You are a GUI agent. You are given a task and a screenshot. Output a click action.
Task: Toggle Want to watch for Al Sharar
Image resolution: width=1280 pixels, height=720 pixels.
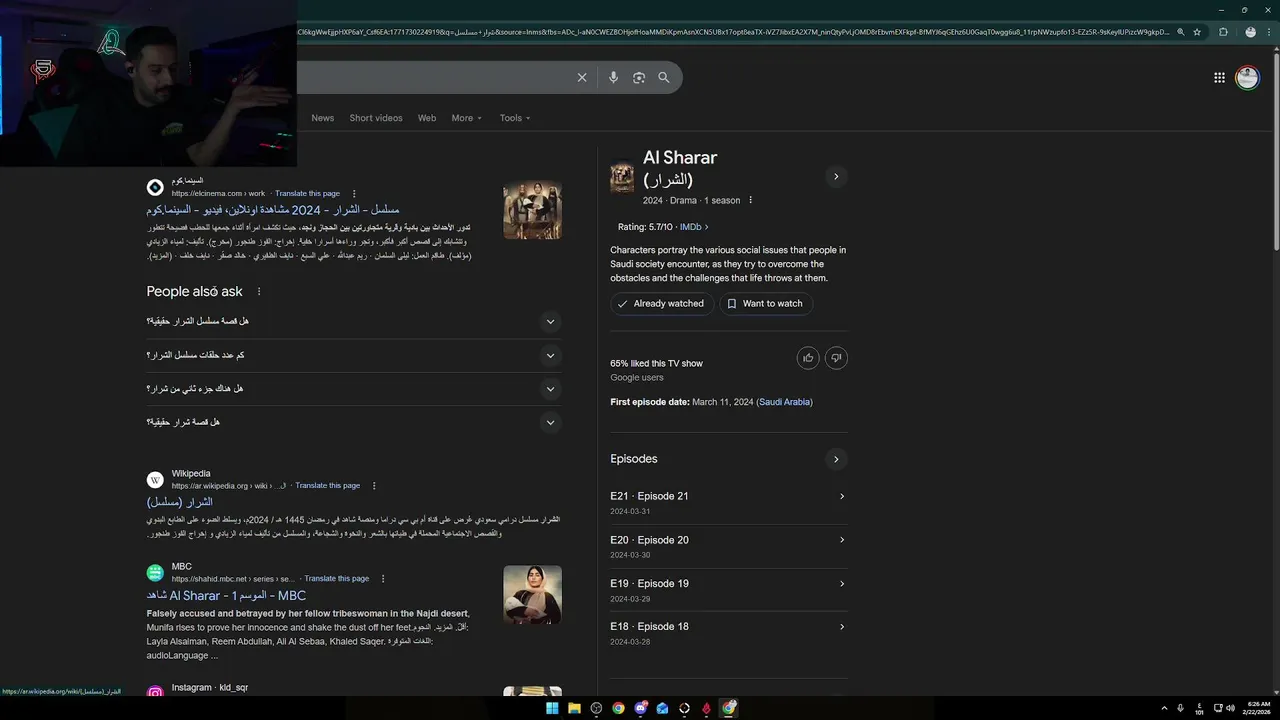pyautogui.click(x=765, y=304)
